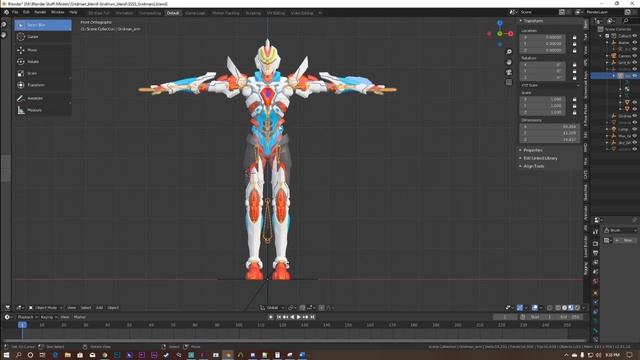
Task: Select the Move tool
Action: (43, 50)
